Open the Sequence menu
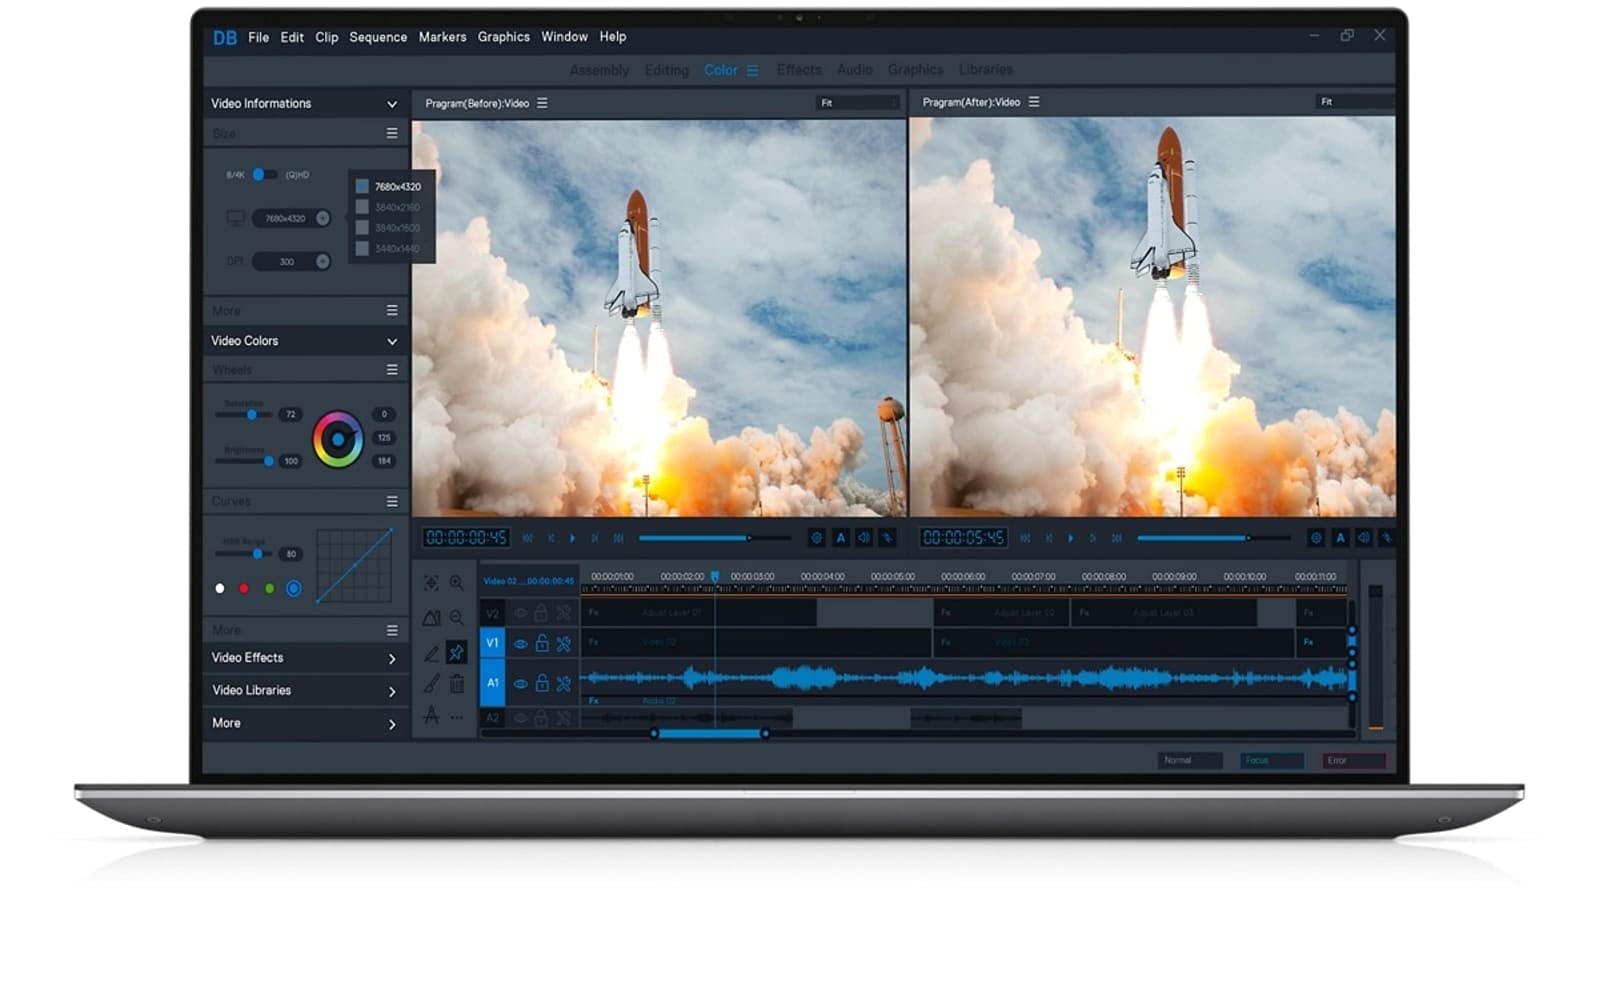1599x986 pixels. (377, 37)
